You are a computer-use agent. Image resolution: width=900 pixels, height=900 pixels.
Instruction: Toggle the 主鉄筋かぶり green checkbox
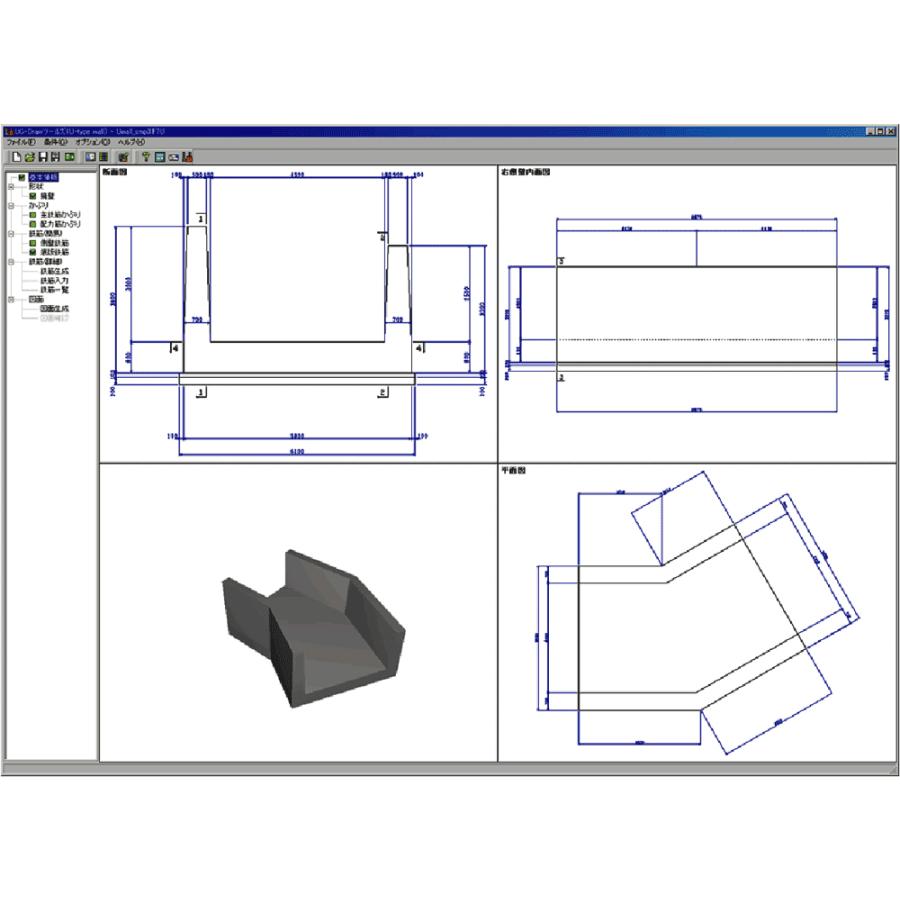coord(33,215)
